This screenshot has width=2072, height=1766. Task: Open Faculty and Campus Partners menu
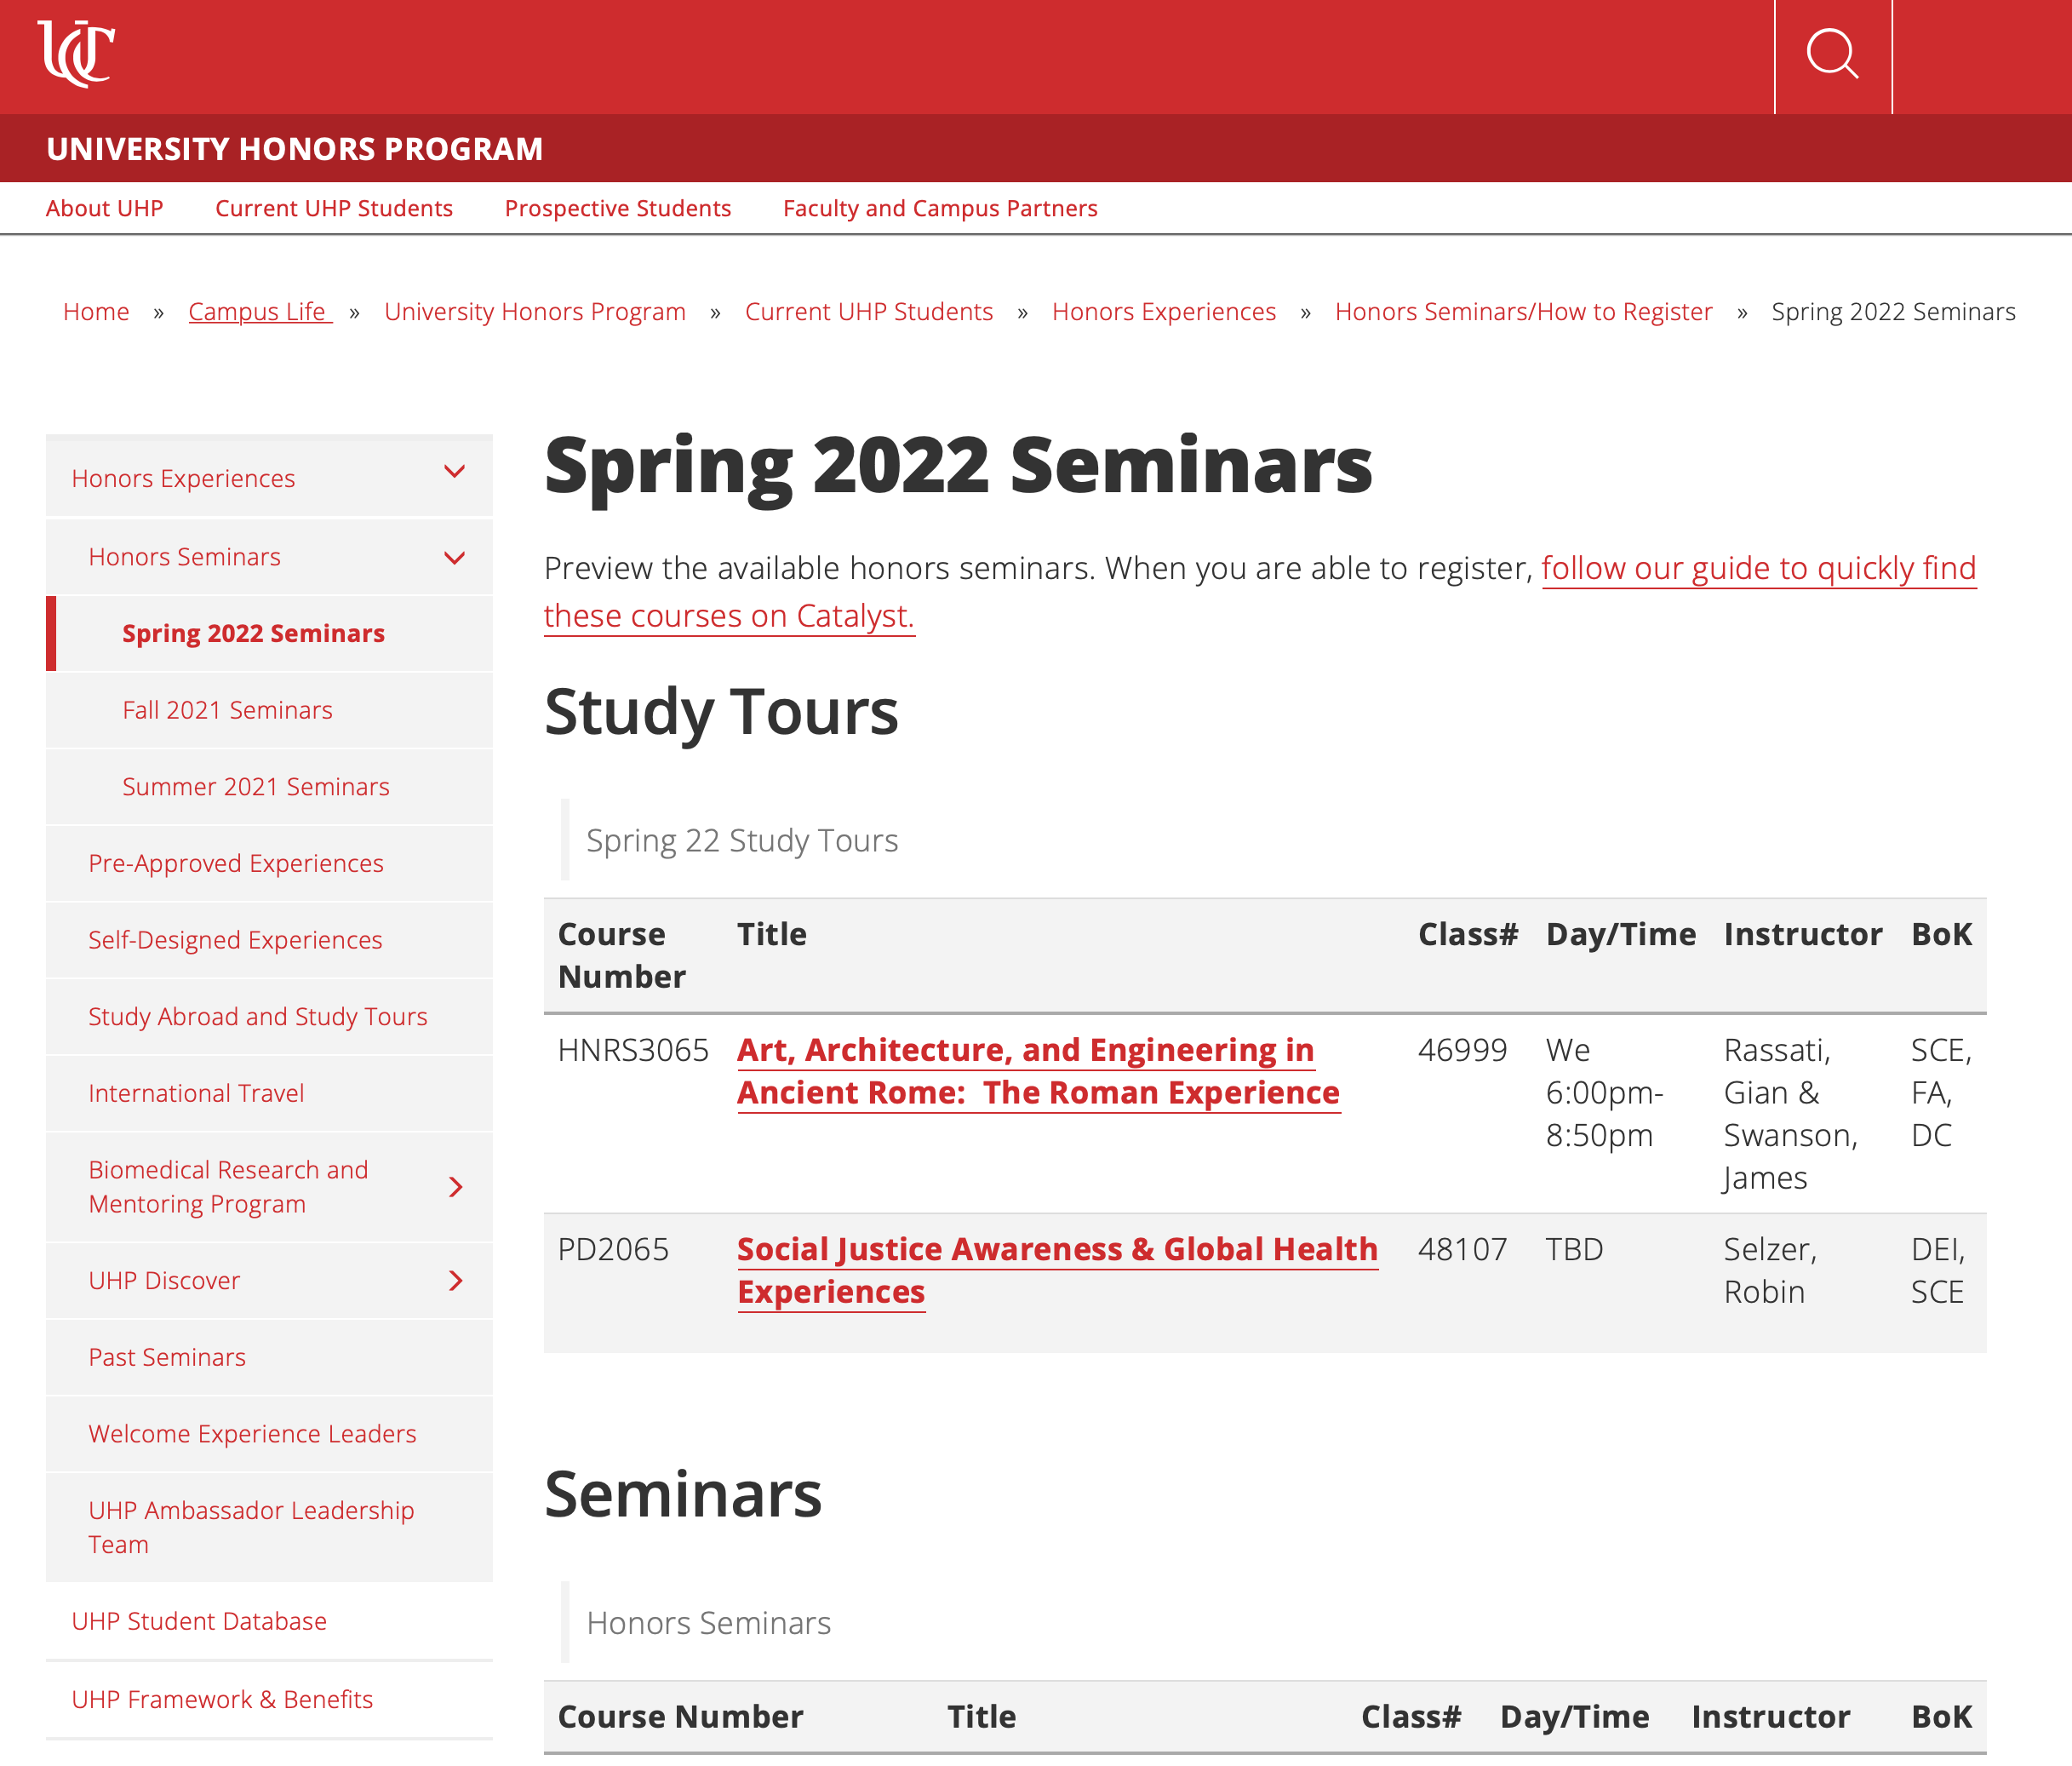pyautogui.click(x=940, y=208)
